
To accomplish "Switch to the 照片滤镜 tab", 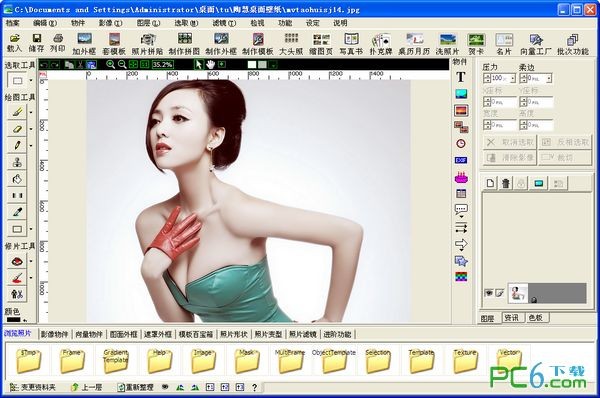I will tap(303, 334).
